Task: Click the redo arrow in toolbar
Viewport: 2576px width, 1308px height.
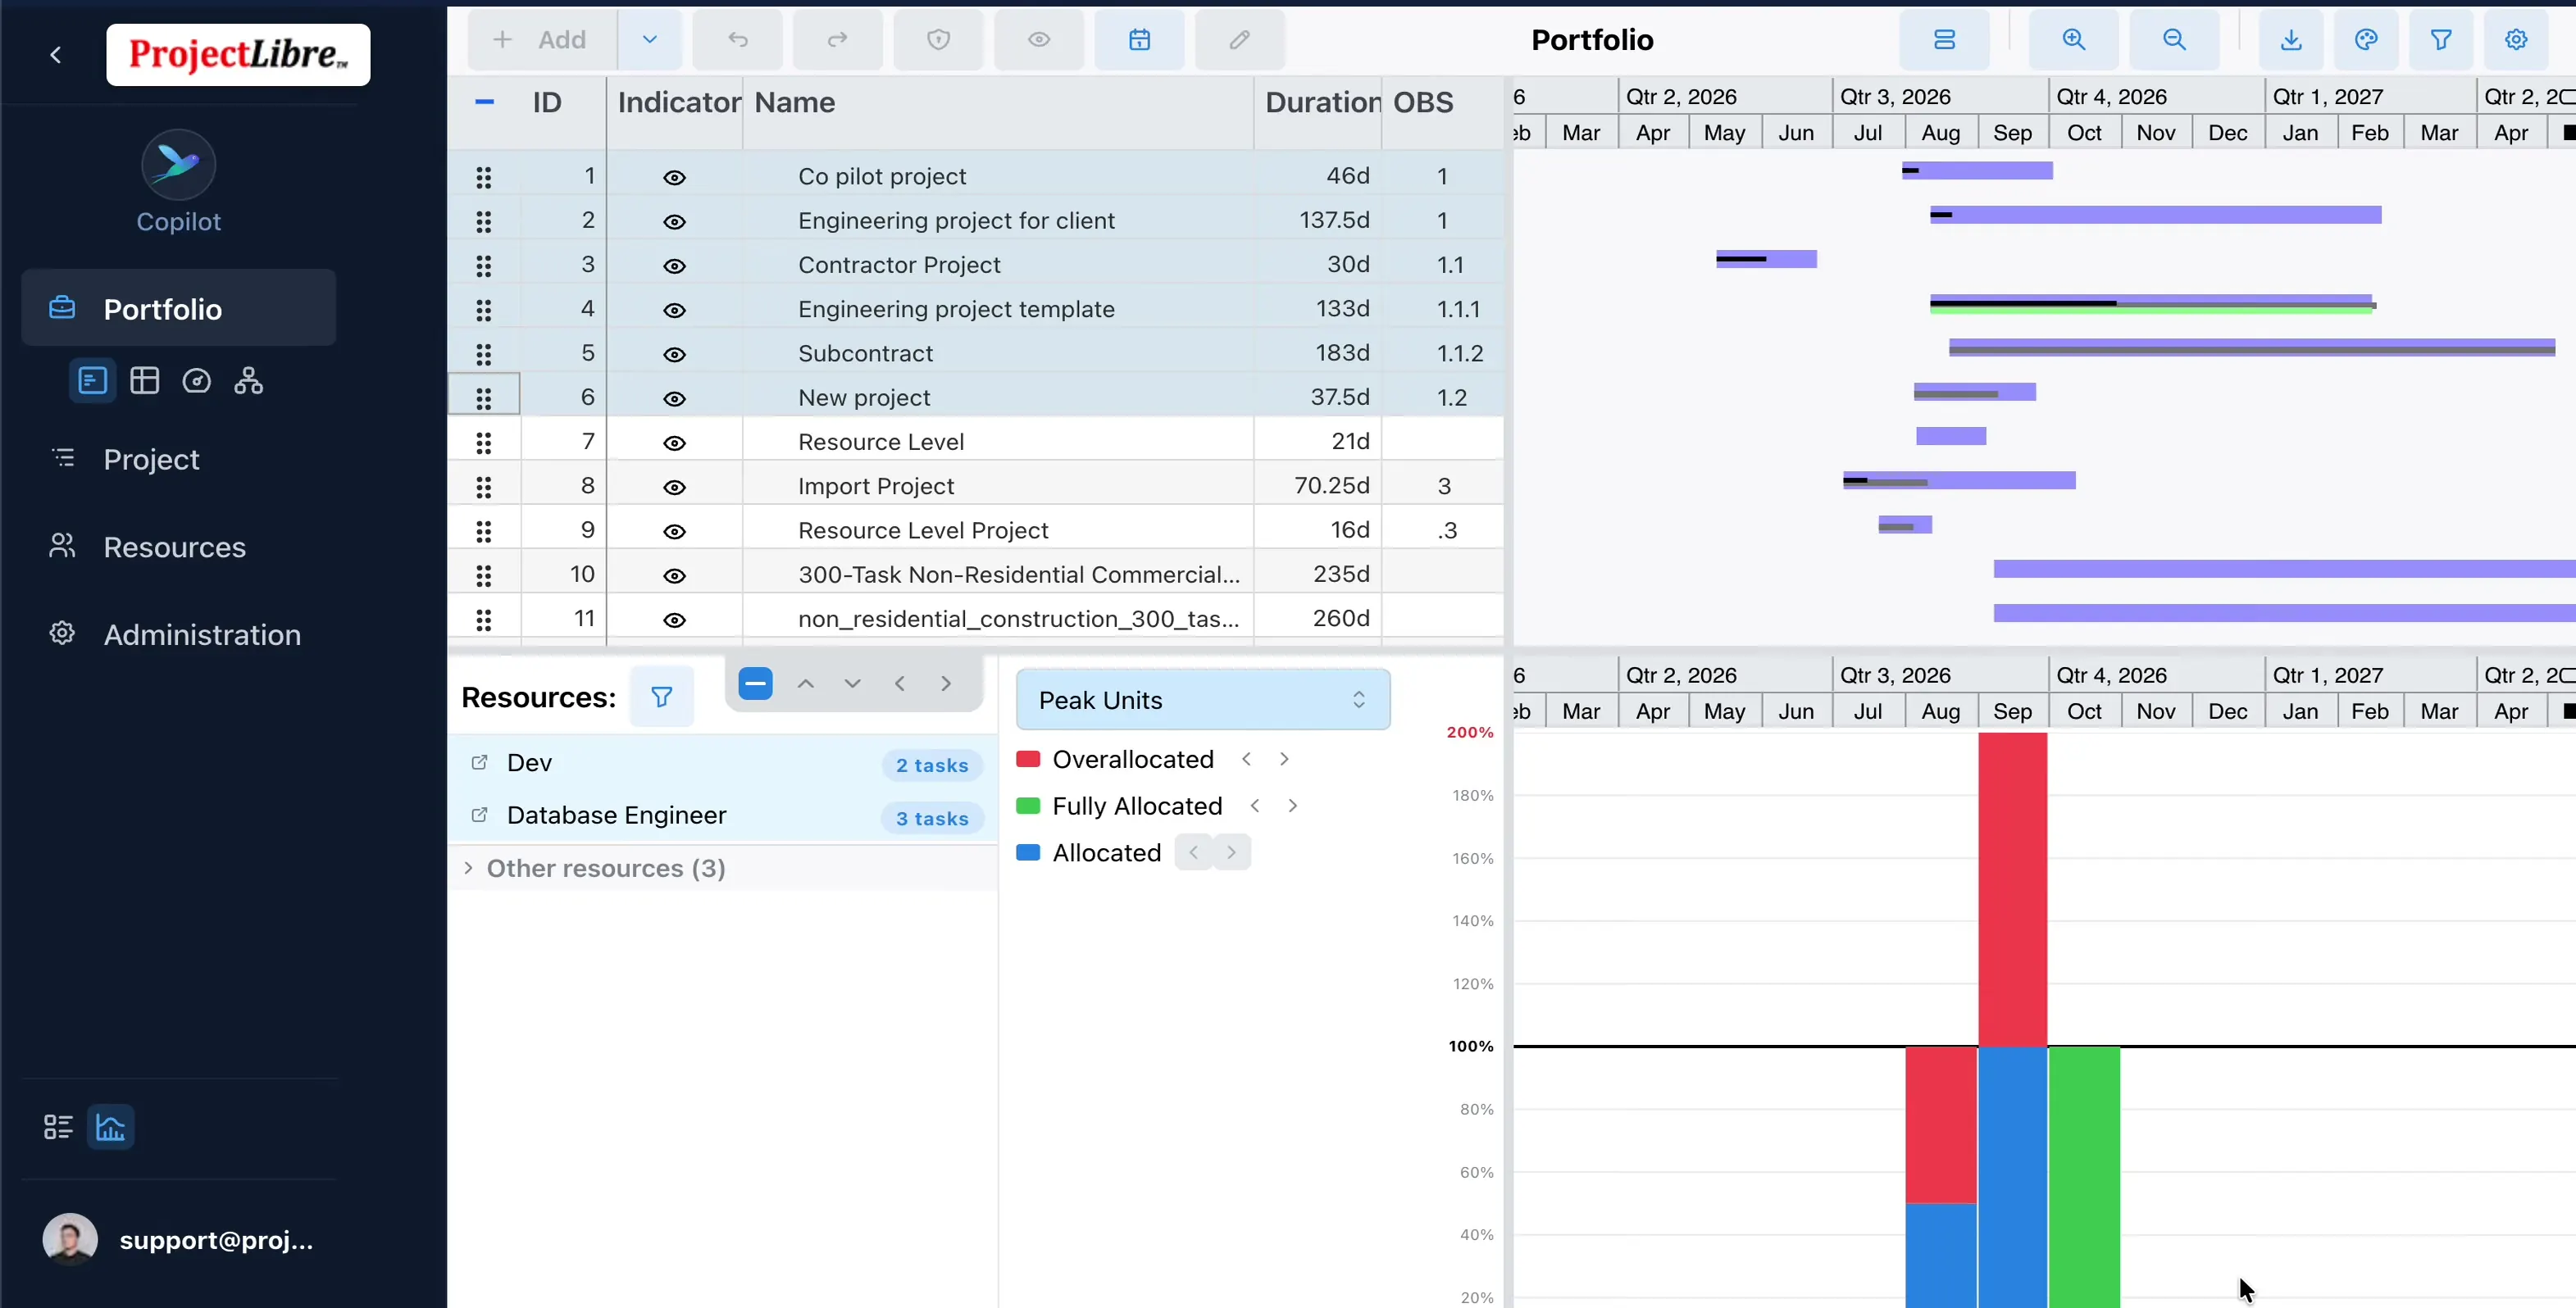Action: [x=838, y=40]
